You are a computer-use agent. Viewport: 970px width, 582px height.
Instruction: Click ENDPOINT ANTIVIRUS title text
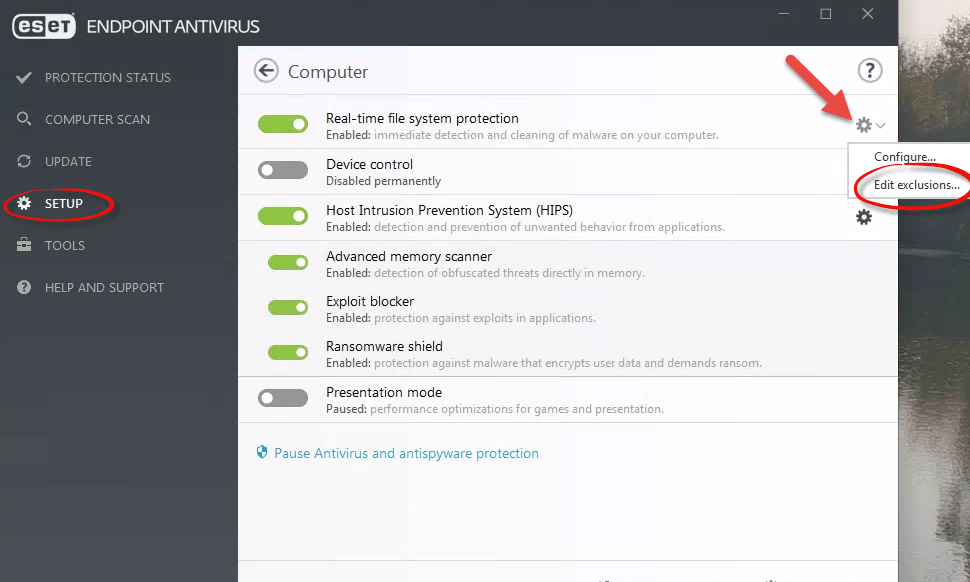173,27
